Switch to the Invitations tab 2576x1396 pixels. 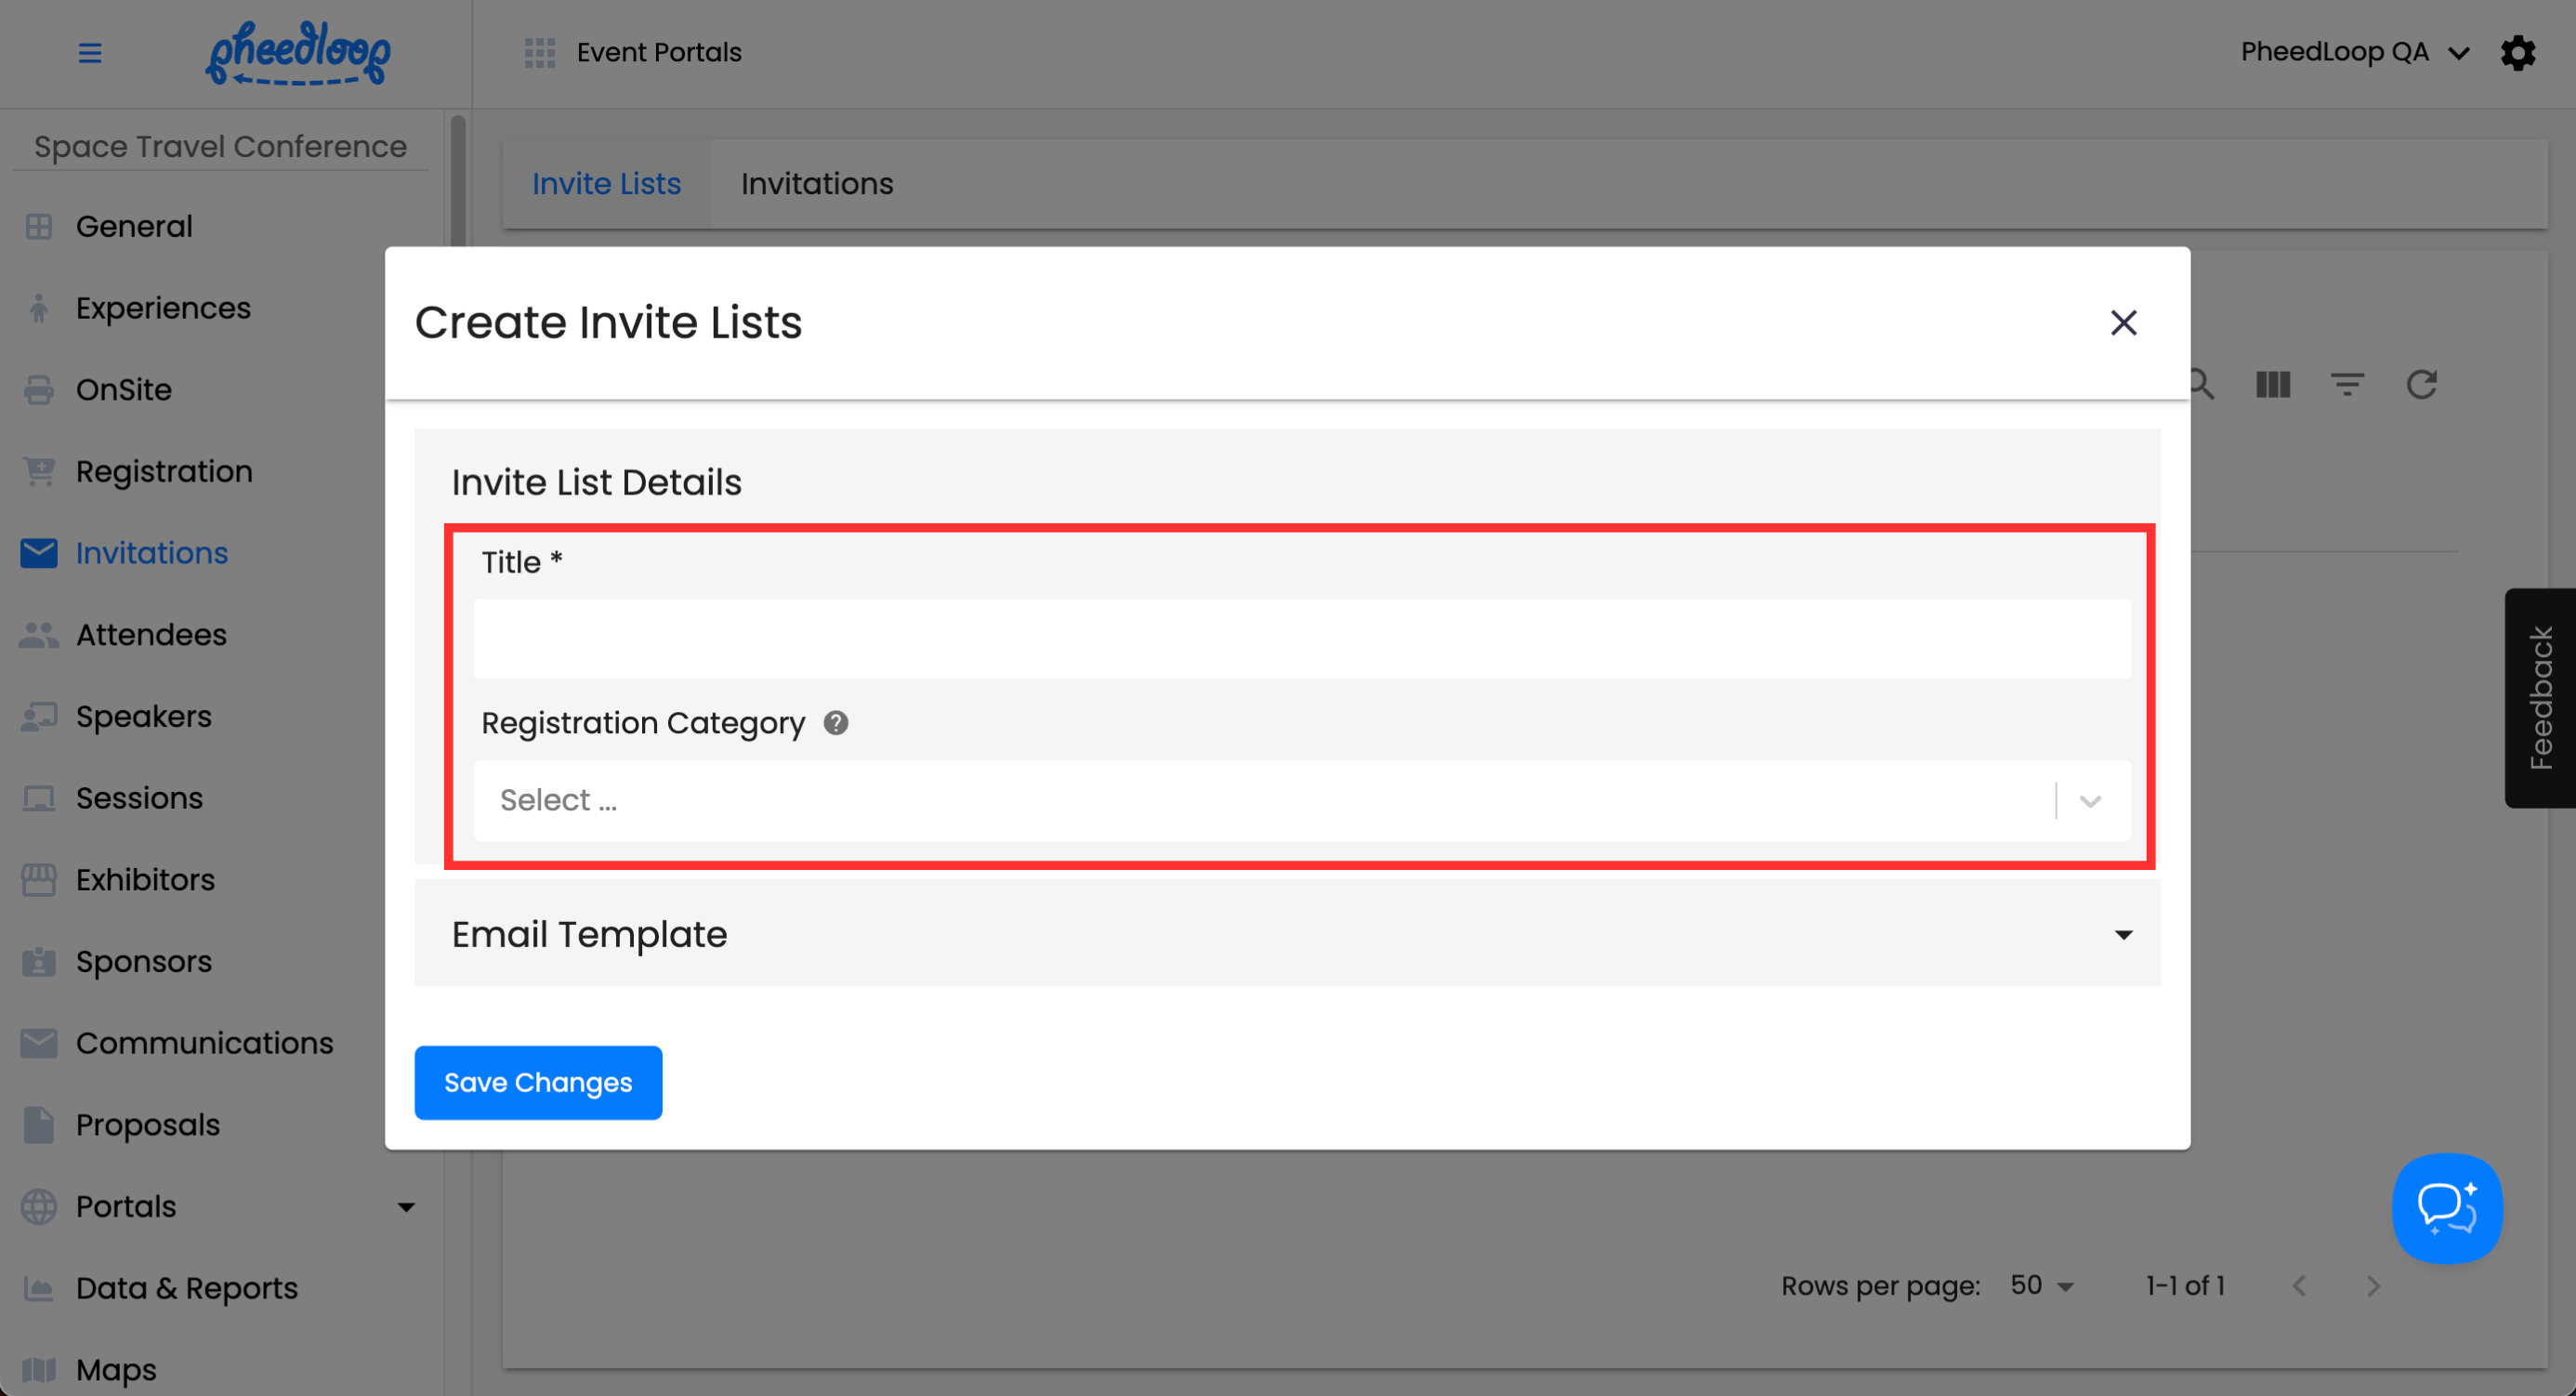point(816,184)
